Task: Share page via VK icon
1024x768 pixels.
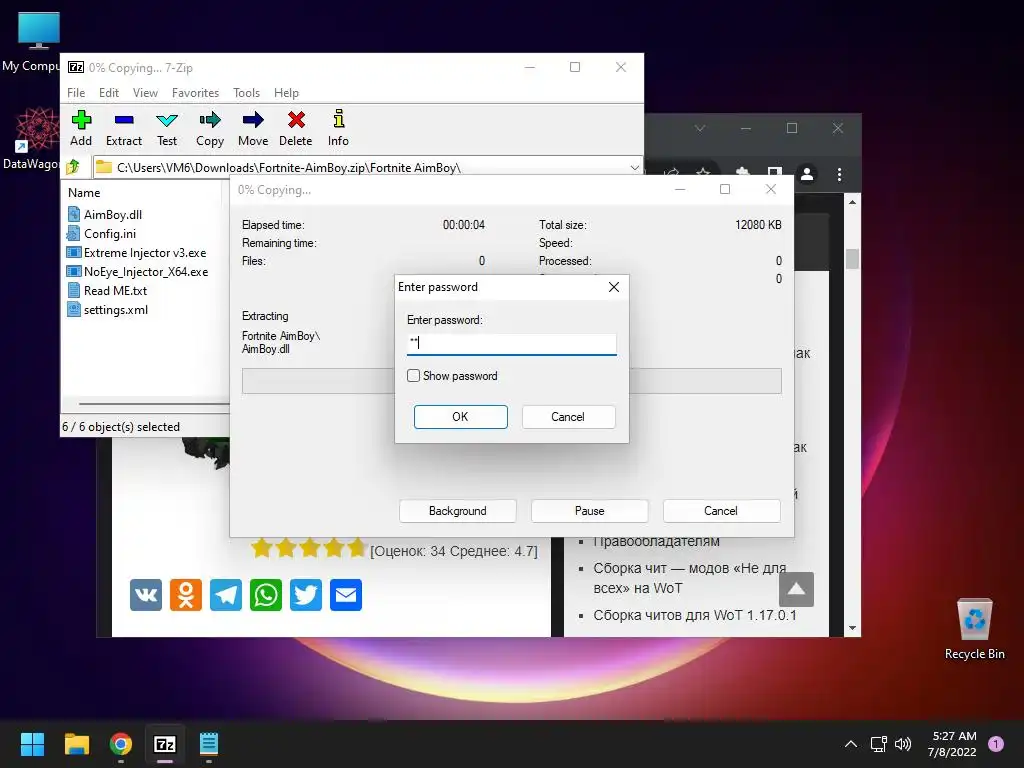Action: [x=146, y=595]
